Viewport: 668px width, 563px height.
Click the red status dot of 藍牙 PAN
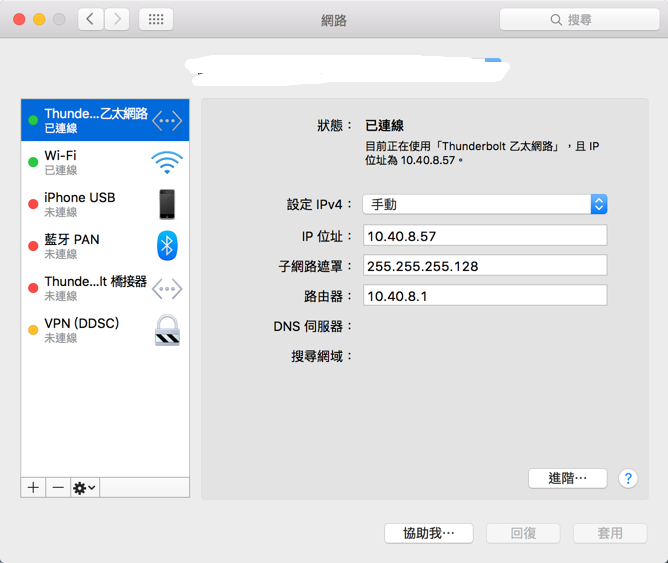[33, 246]
